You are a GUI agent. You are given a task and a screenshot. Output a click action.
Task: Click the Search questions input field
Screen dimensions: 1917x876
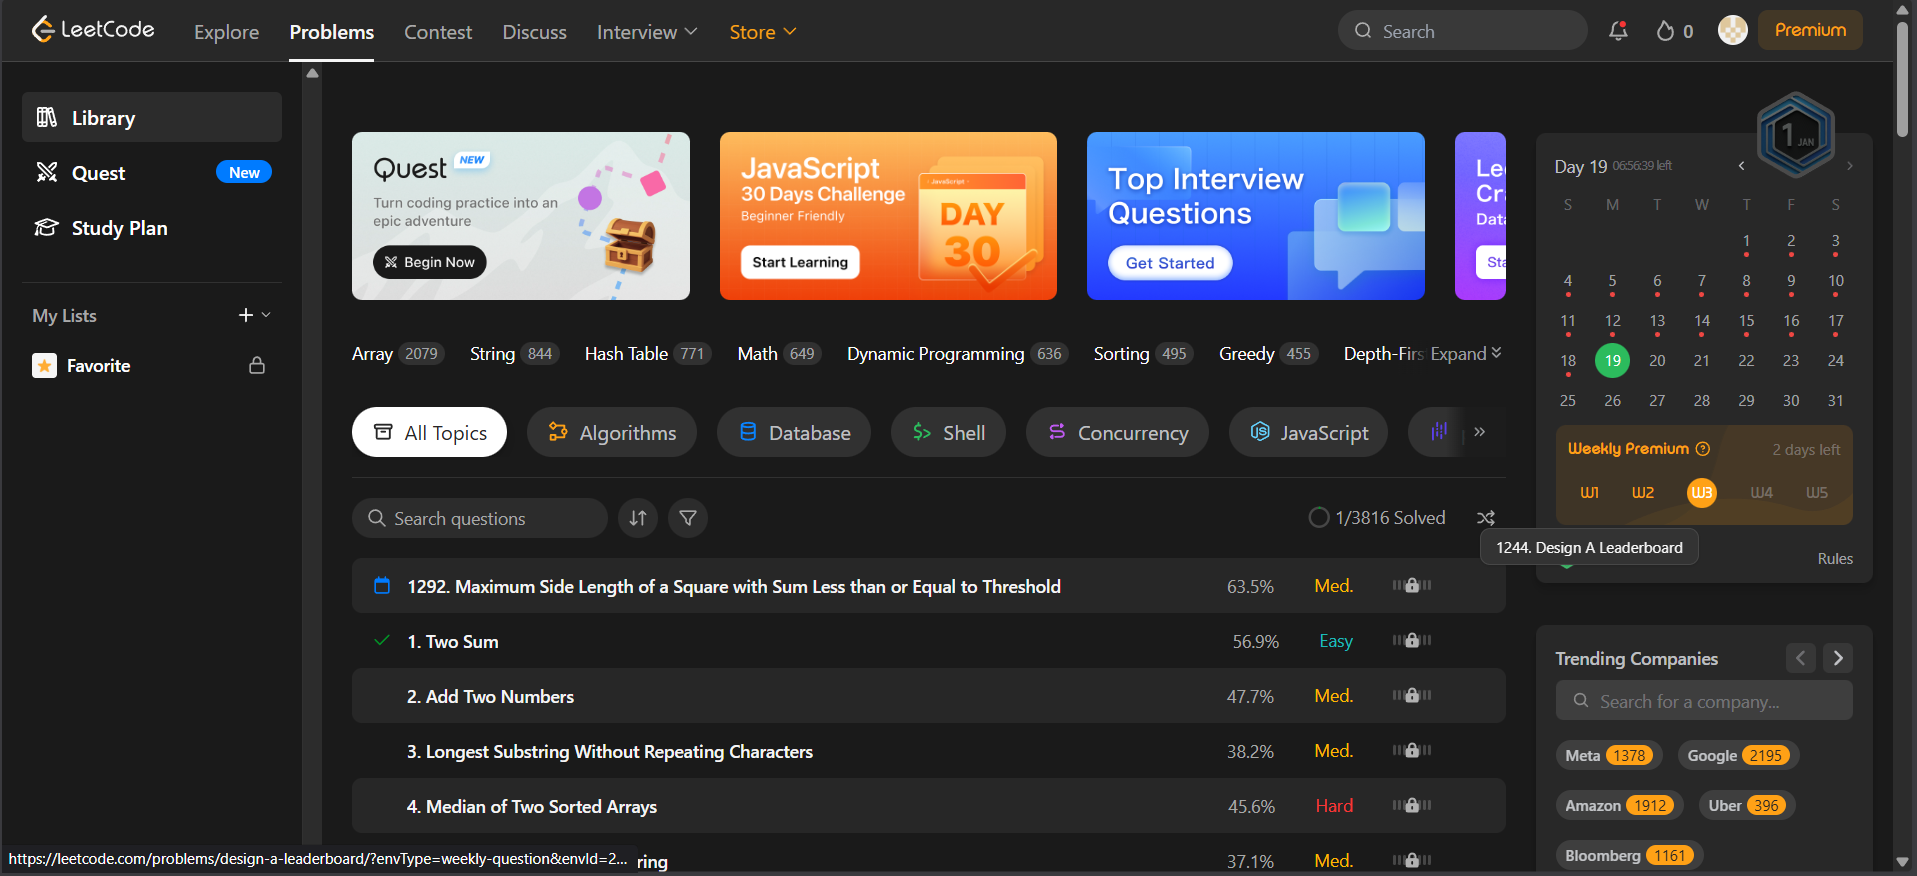490,518
